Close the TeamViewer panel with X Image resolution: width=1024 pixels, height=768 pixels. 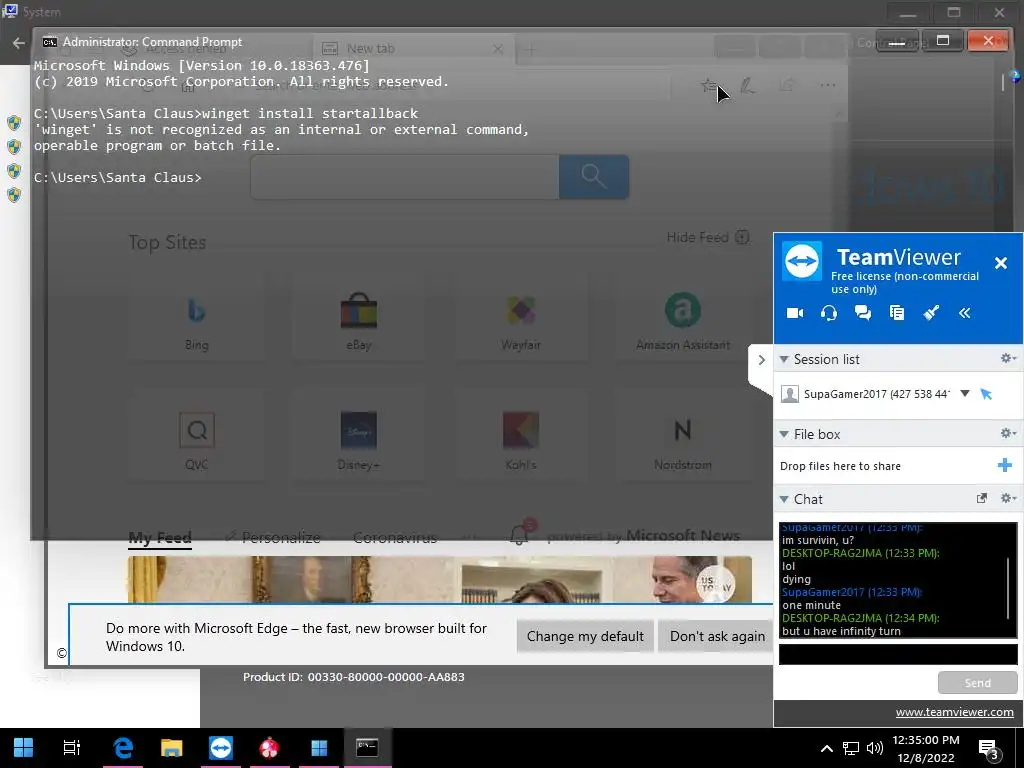1000,263
